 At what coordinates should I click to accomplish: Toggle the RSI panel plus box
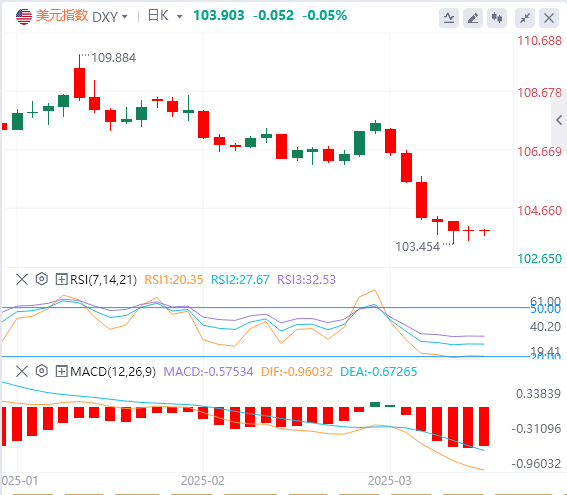(61, 279)
